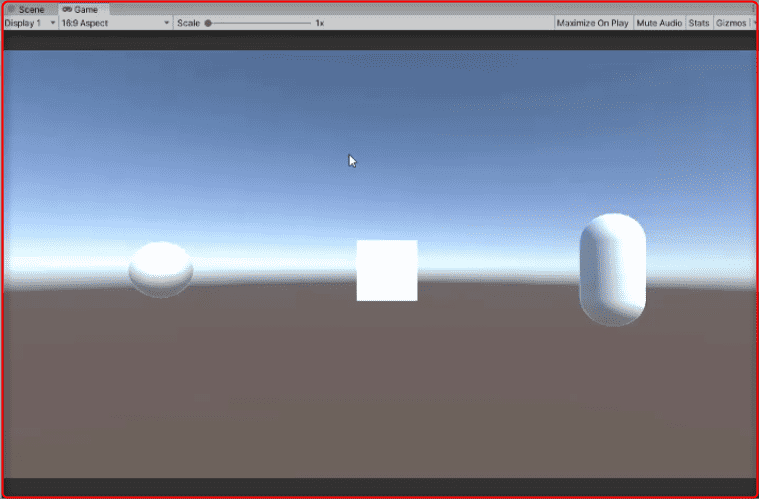Click the sphere object in Game view
This screenshot has height=499, width=759.
(x=161, y=270)
